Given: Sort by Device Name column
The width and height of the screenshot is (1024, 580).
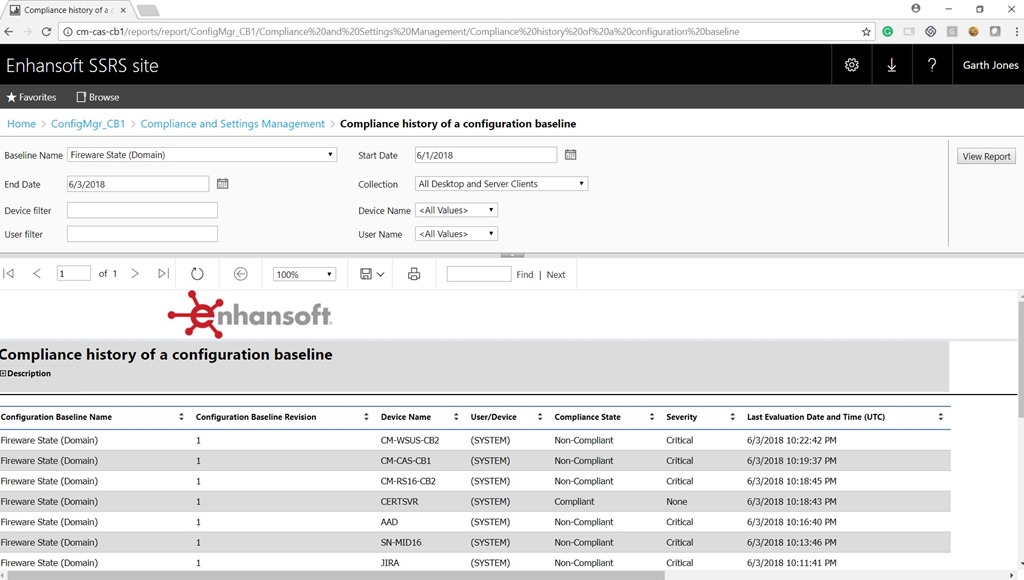Looking at the screenshot, I should 456,417.
